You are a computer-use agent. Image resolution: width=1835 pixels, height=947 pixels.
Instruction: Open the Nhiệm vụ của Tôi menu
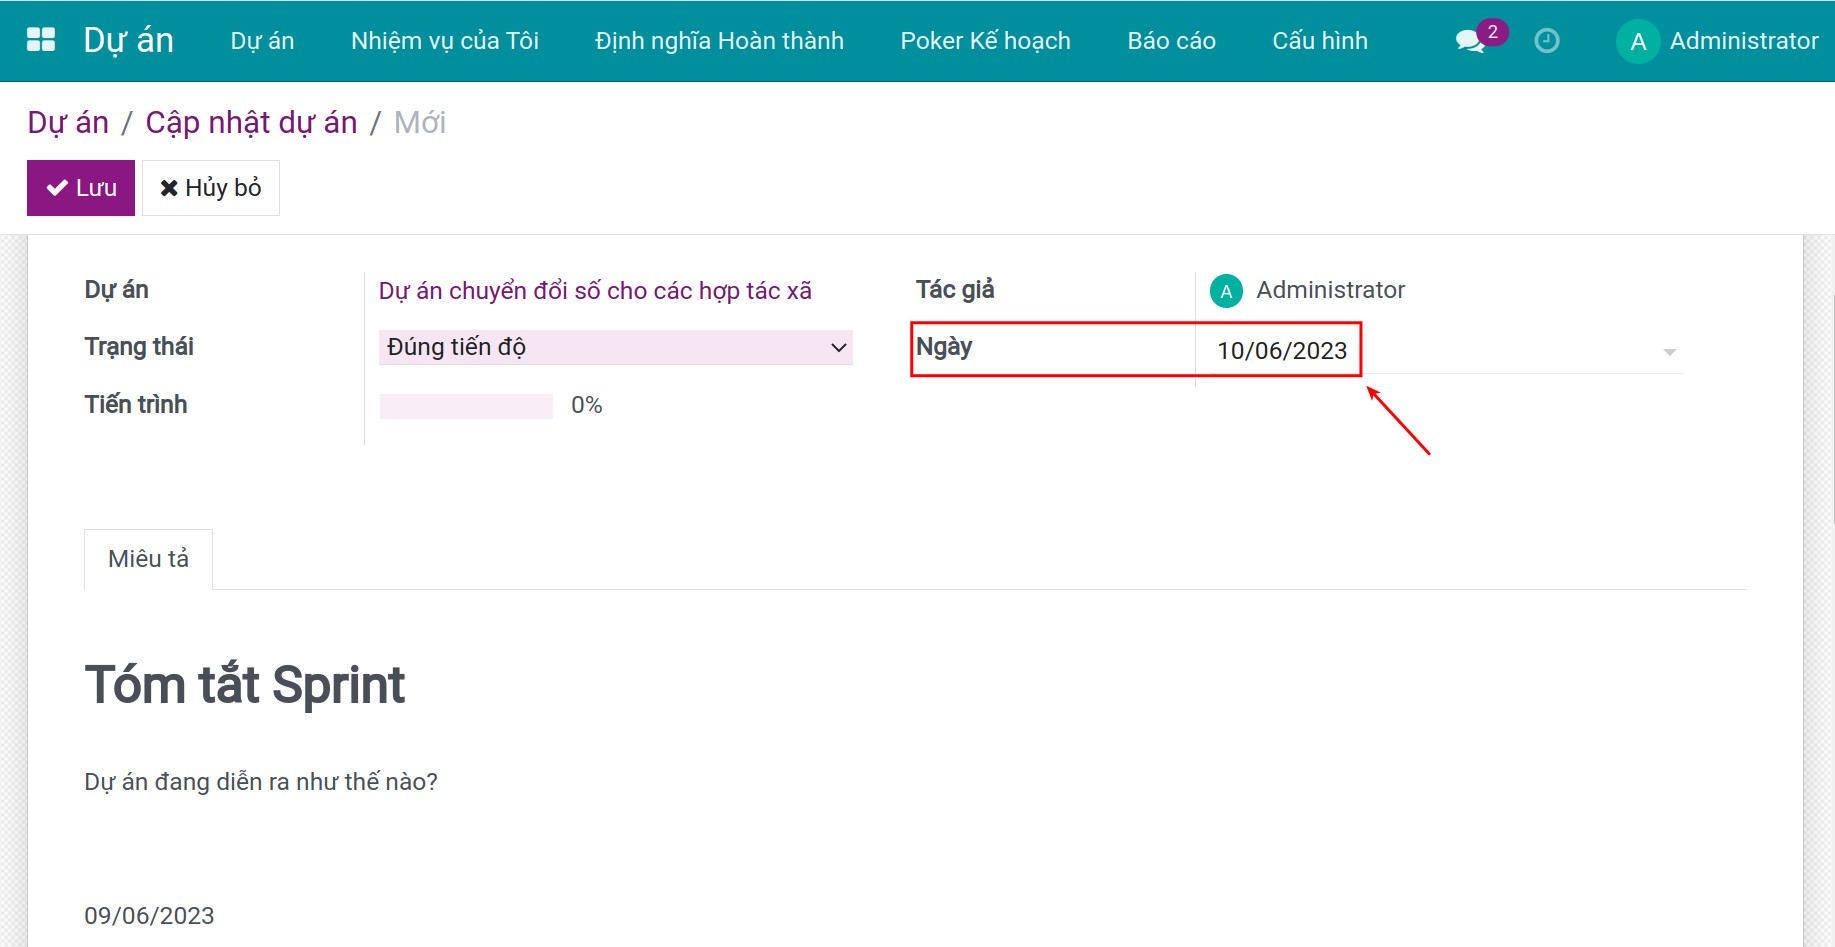[444, 41]
